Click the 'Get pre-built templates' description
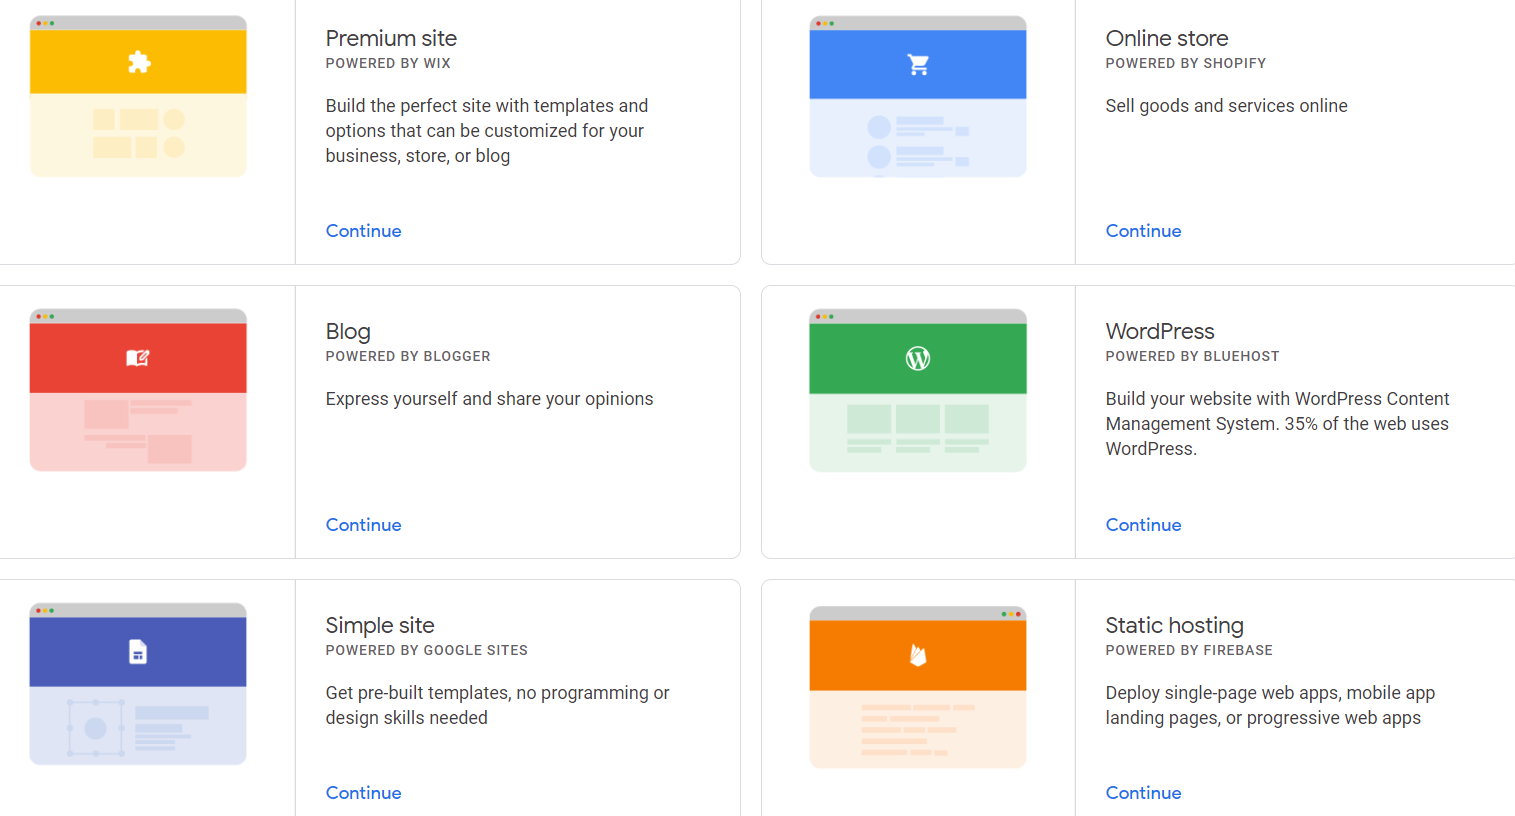 tap(498, 705)
